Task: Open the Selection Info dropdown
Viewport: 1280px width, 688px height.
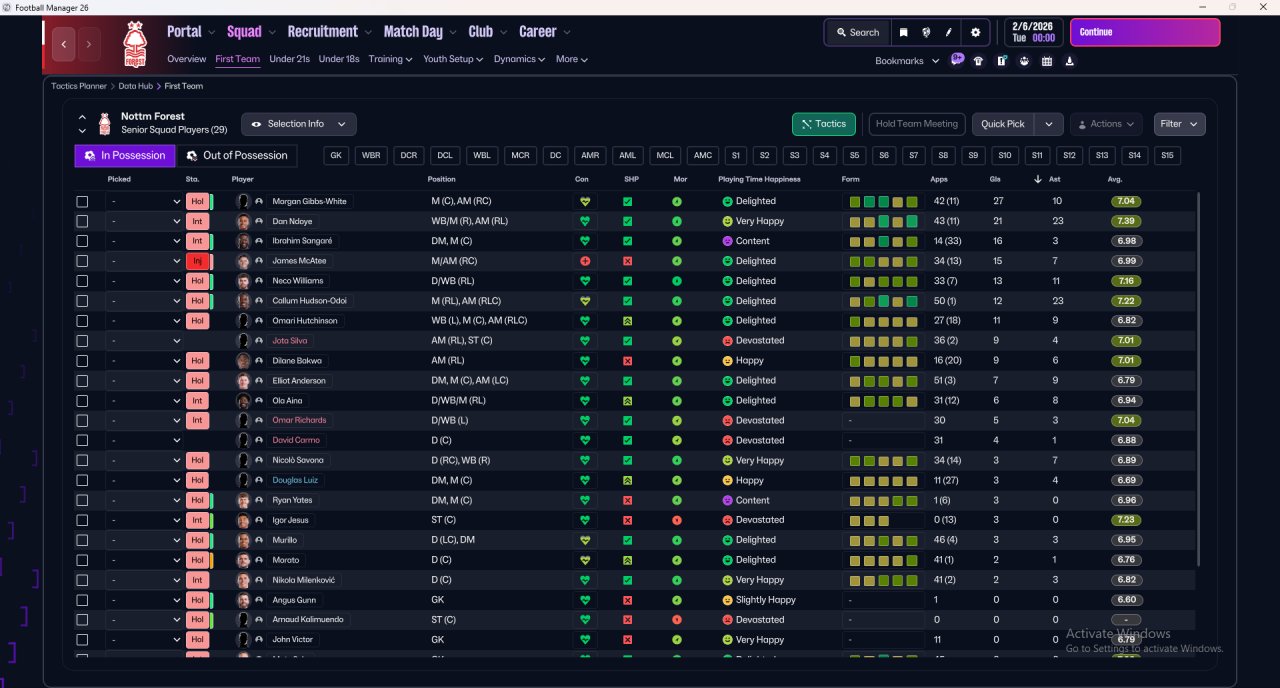Action: click(298, 124)
